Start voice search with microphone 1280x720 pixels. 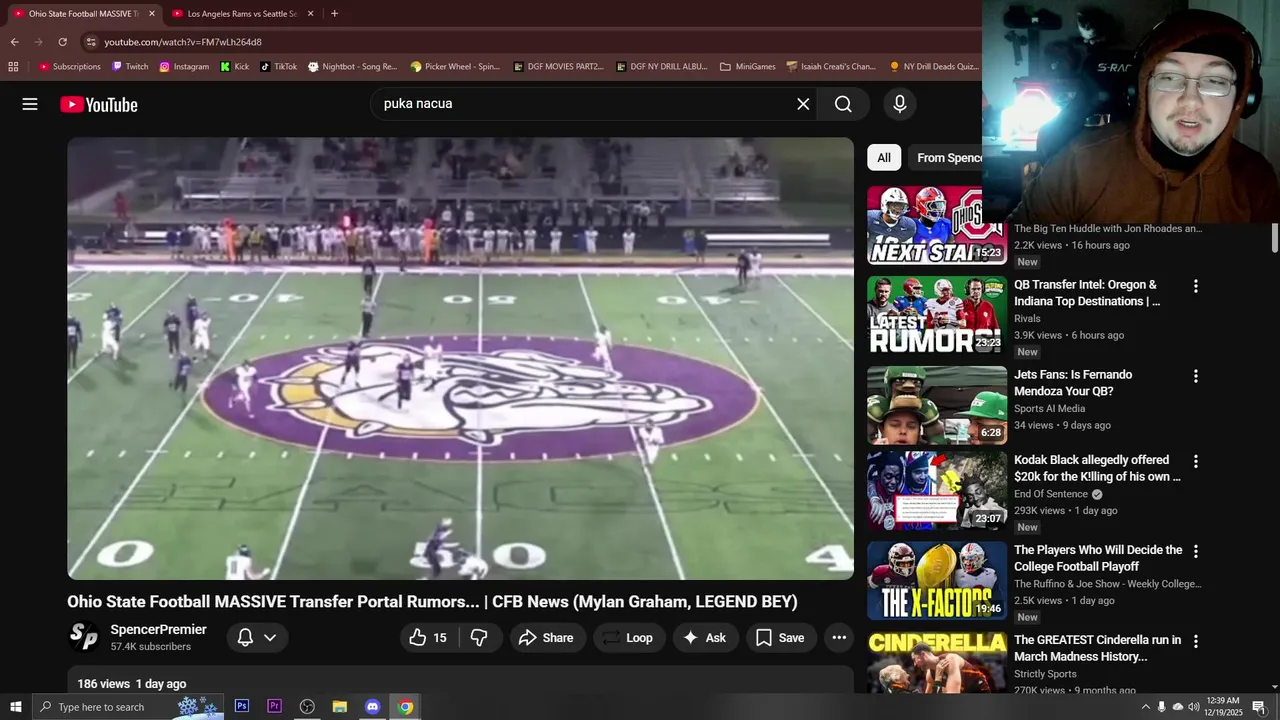click(x=900, y=104)
